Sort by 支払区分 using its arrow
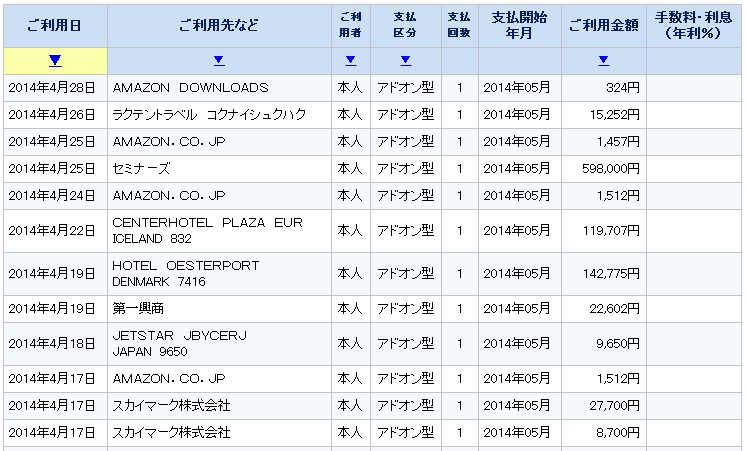 [x=405, y=60]
